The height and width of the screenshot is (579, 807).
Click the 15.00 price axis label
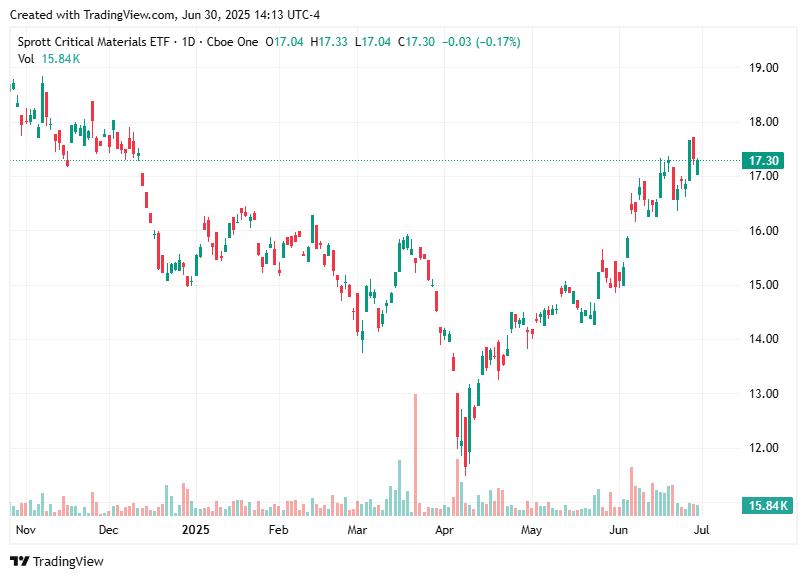(763, 285)
